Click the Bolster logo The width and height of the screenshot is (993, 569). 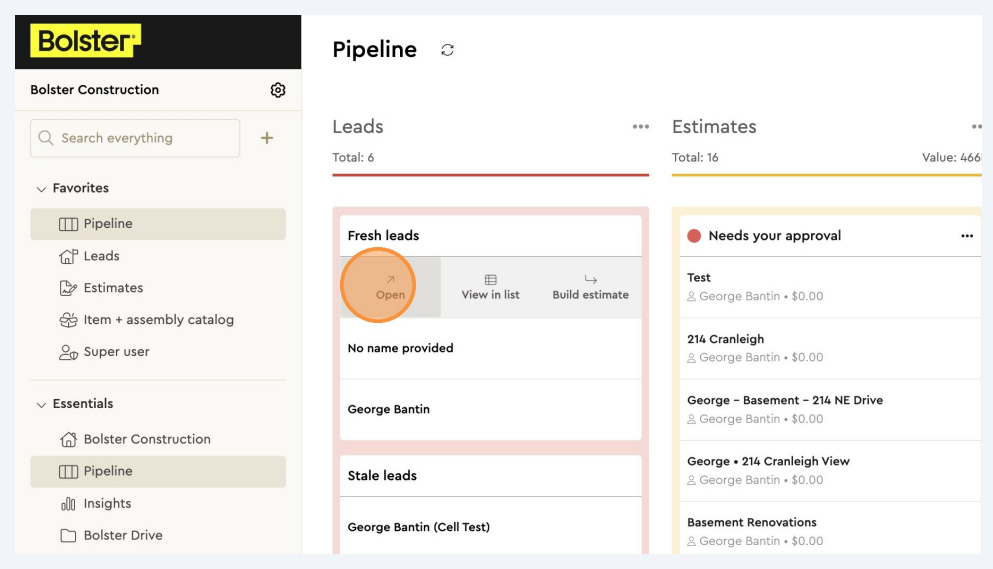click(85, 41)
